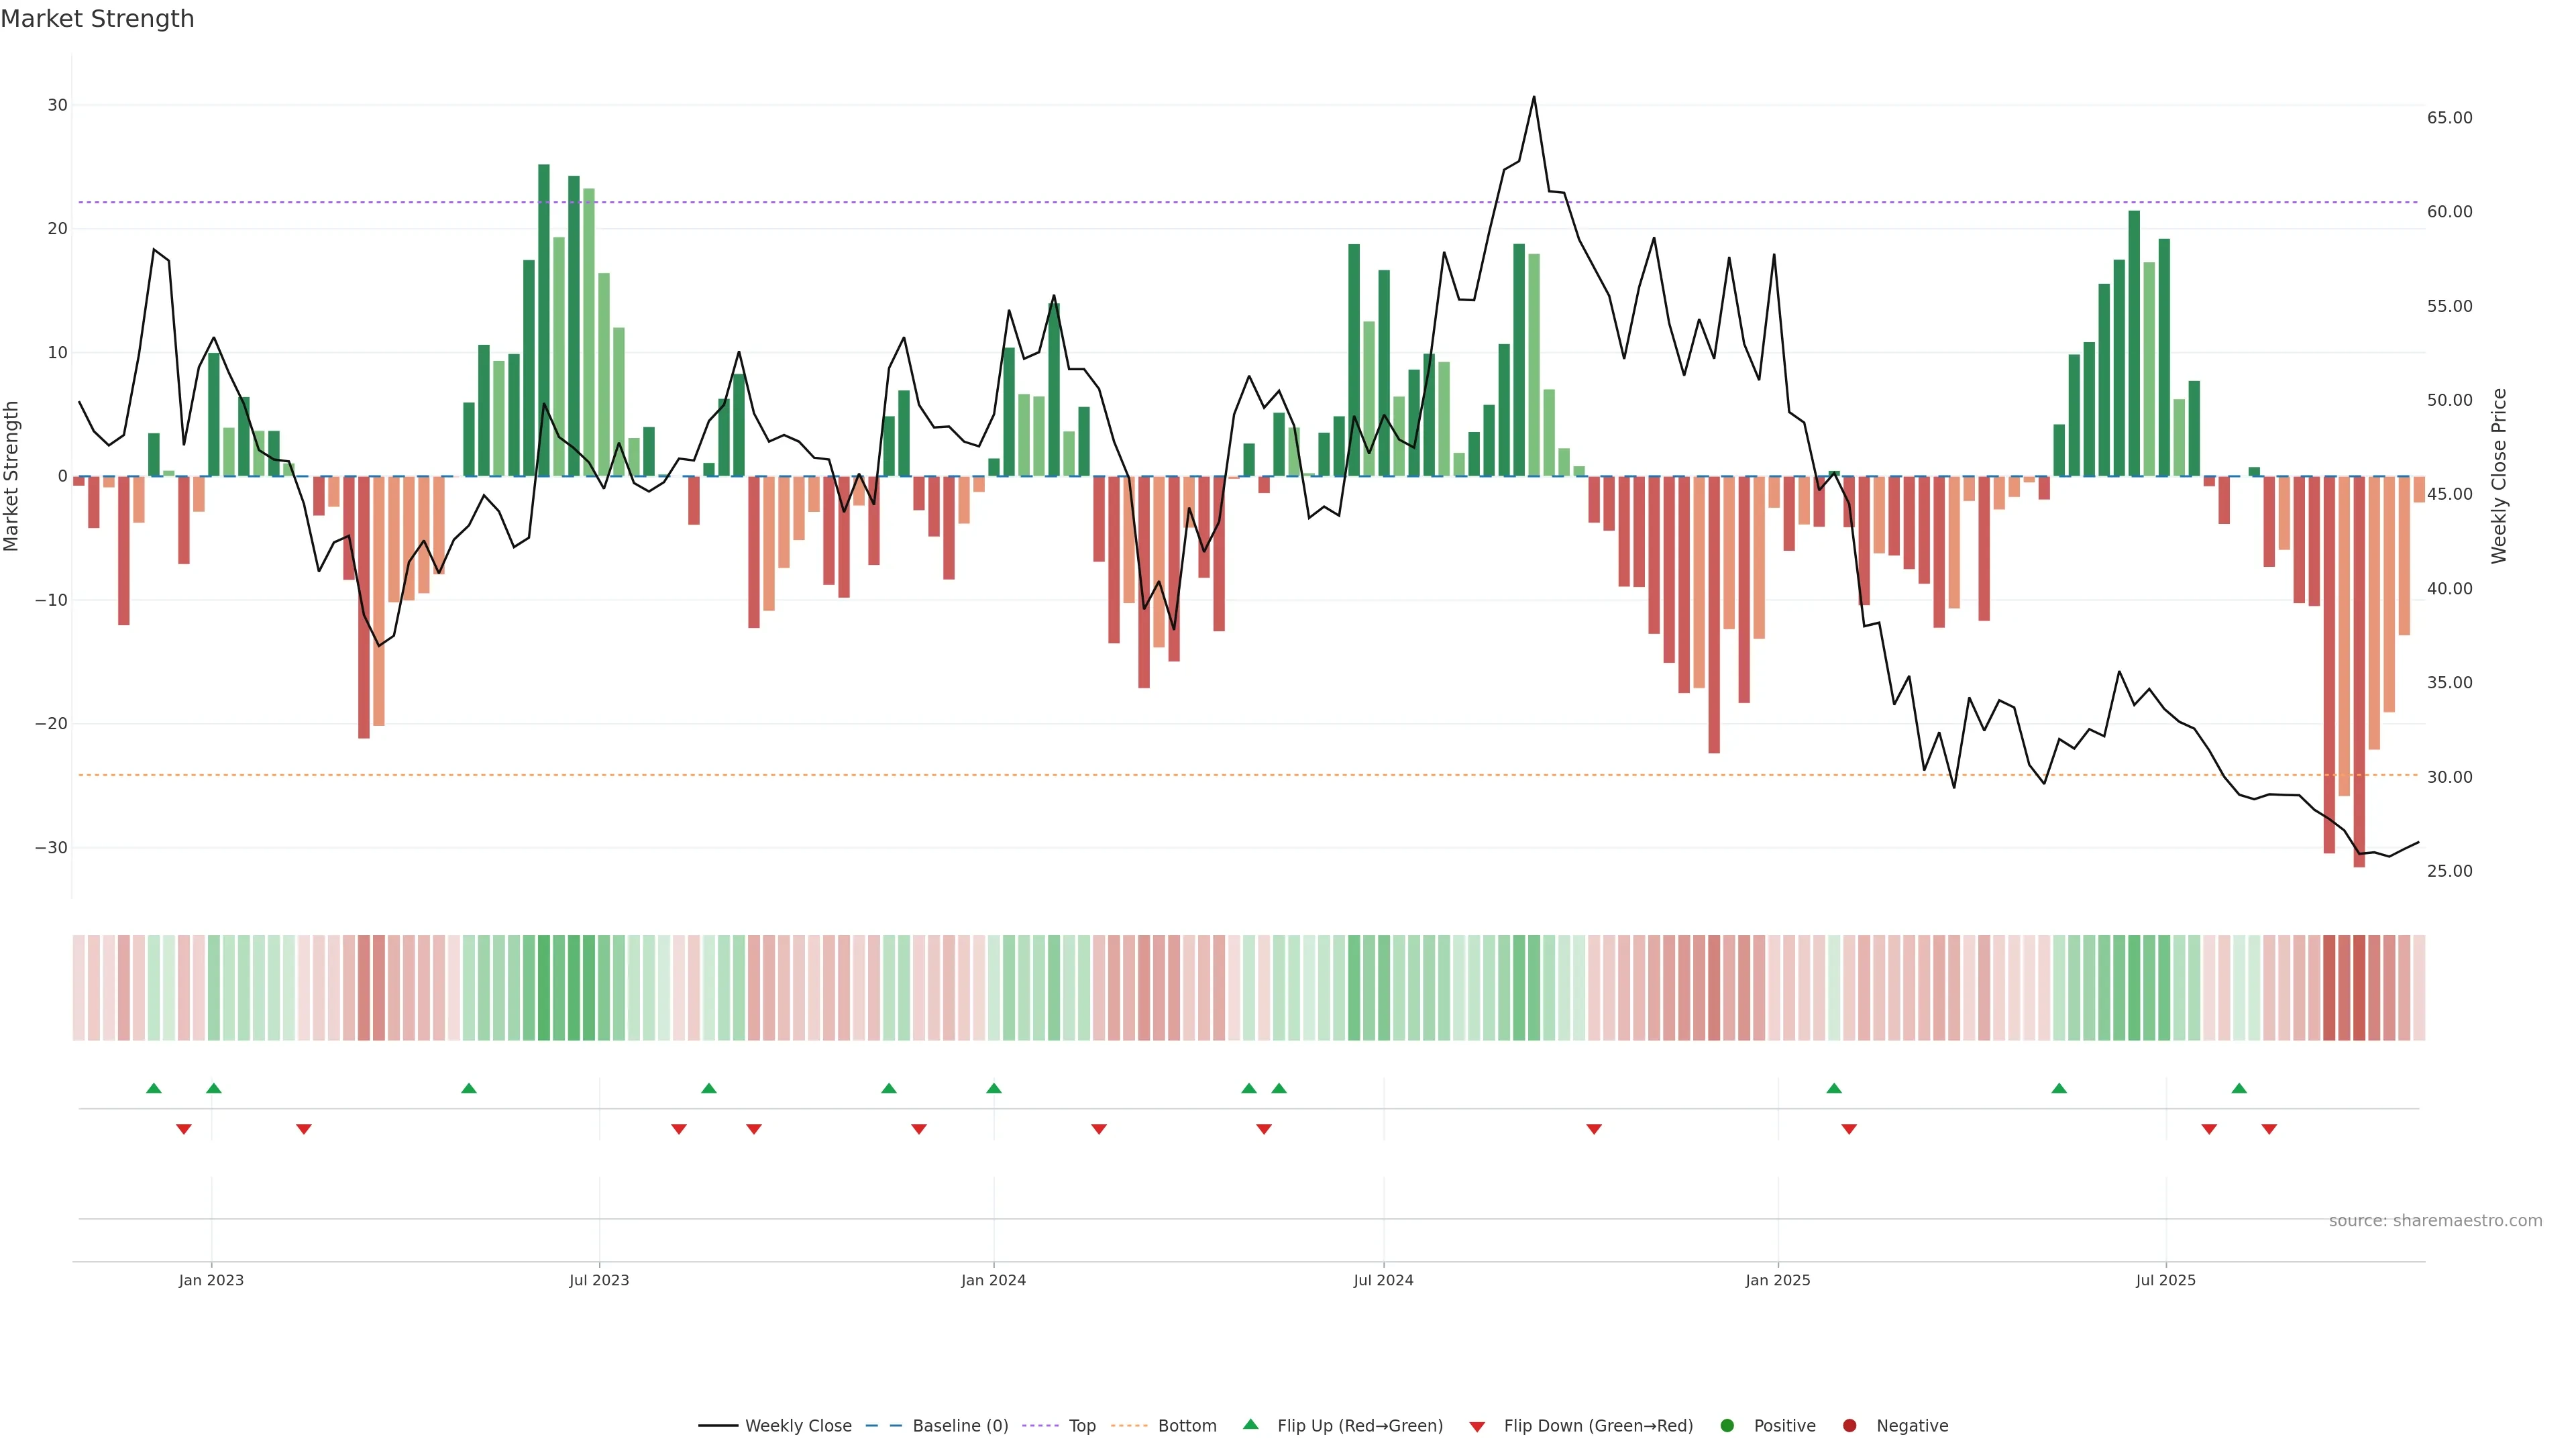The width and height of the screenshot is (2576, 1449).
Task: Click the first green flip-up triangle marker
Action: coord(153,1088)
